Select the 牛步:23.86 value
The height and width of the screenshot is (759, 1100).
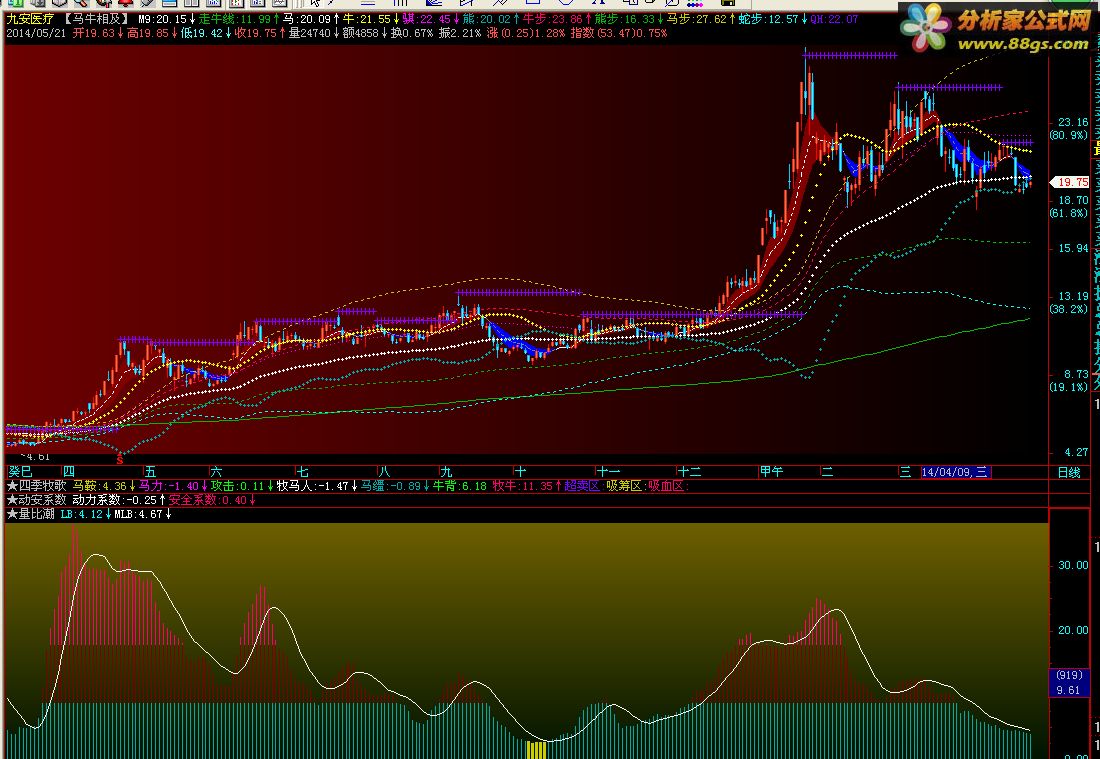pos(552,20)
